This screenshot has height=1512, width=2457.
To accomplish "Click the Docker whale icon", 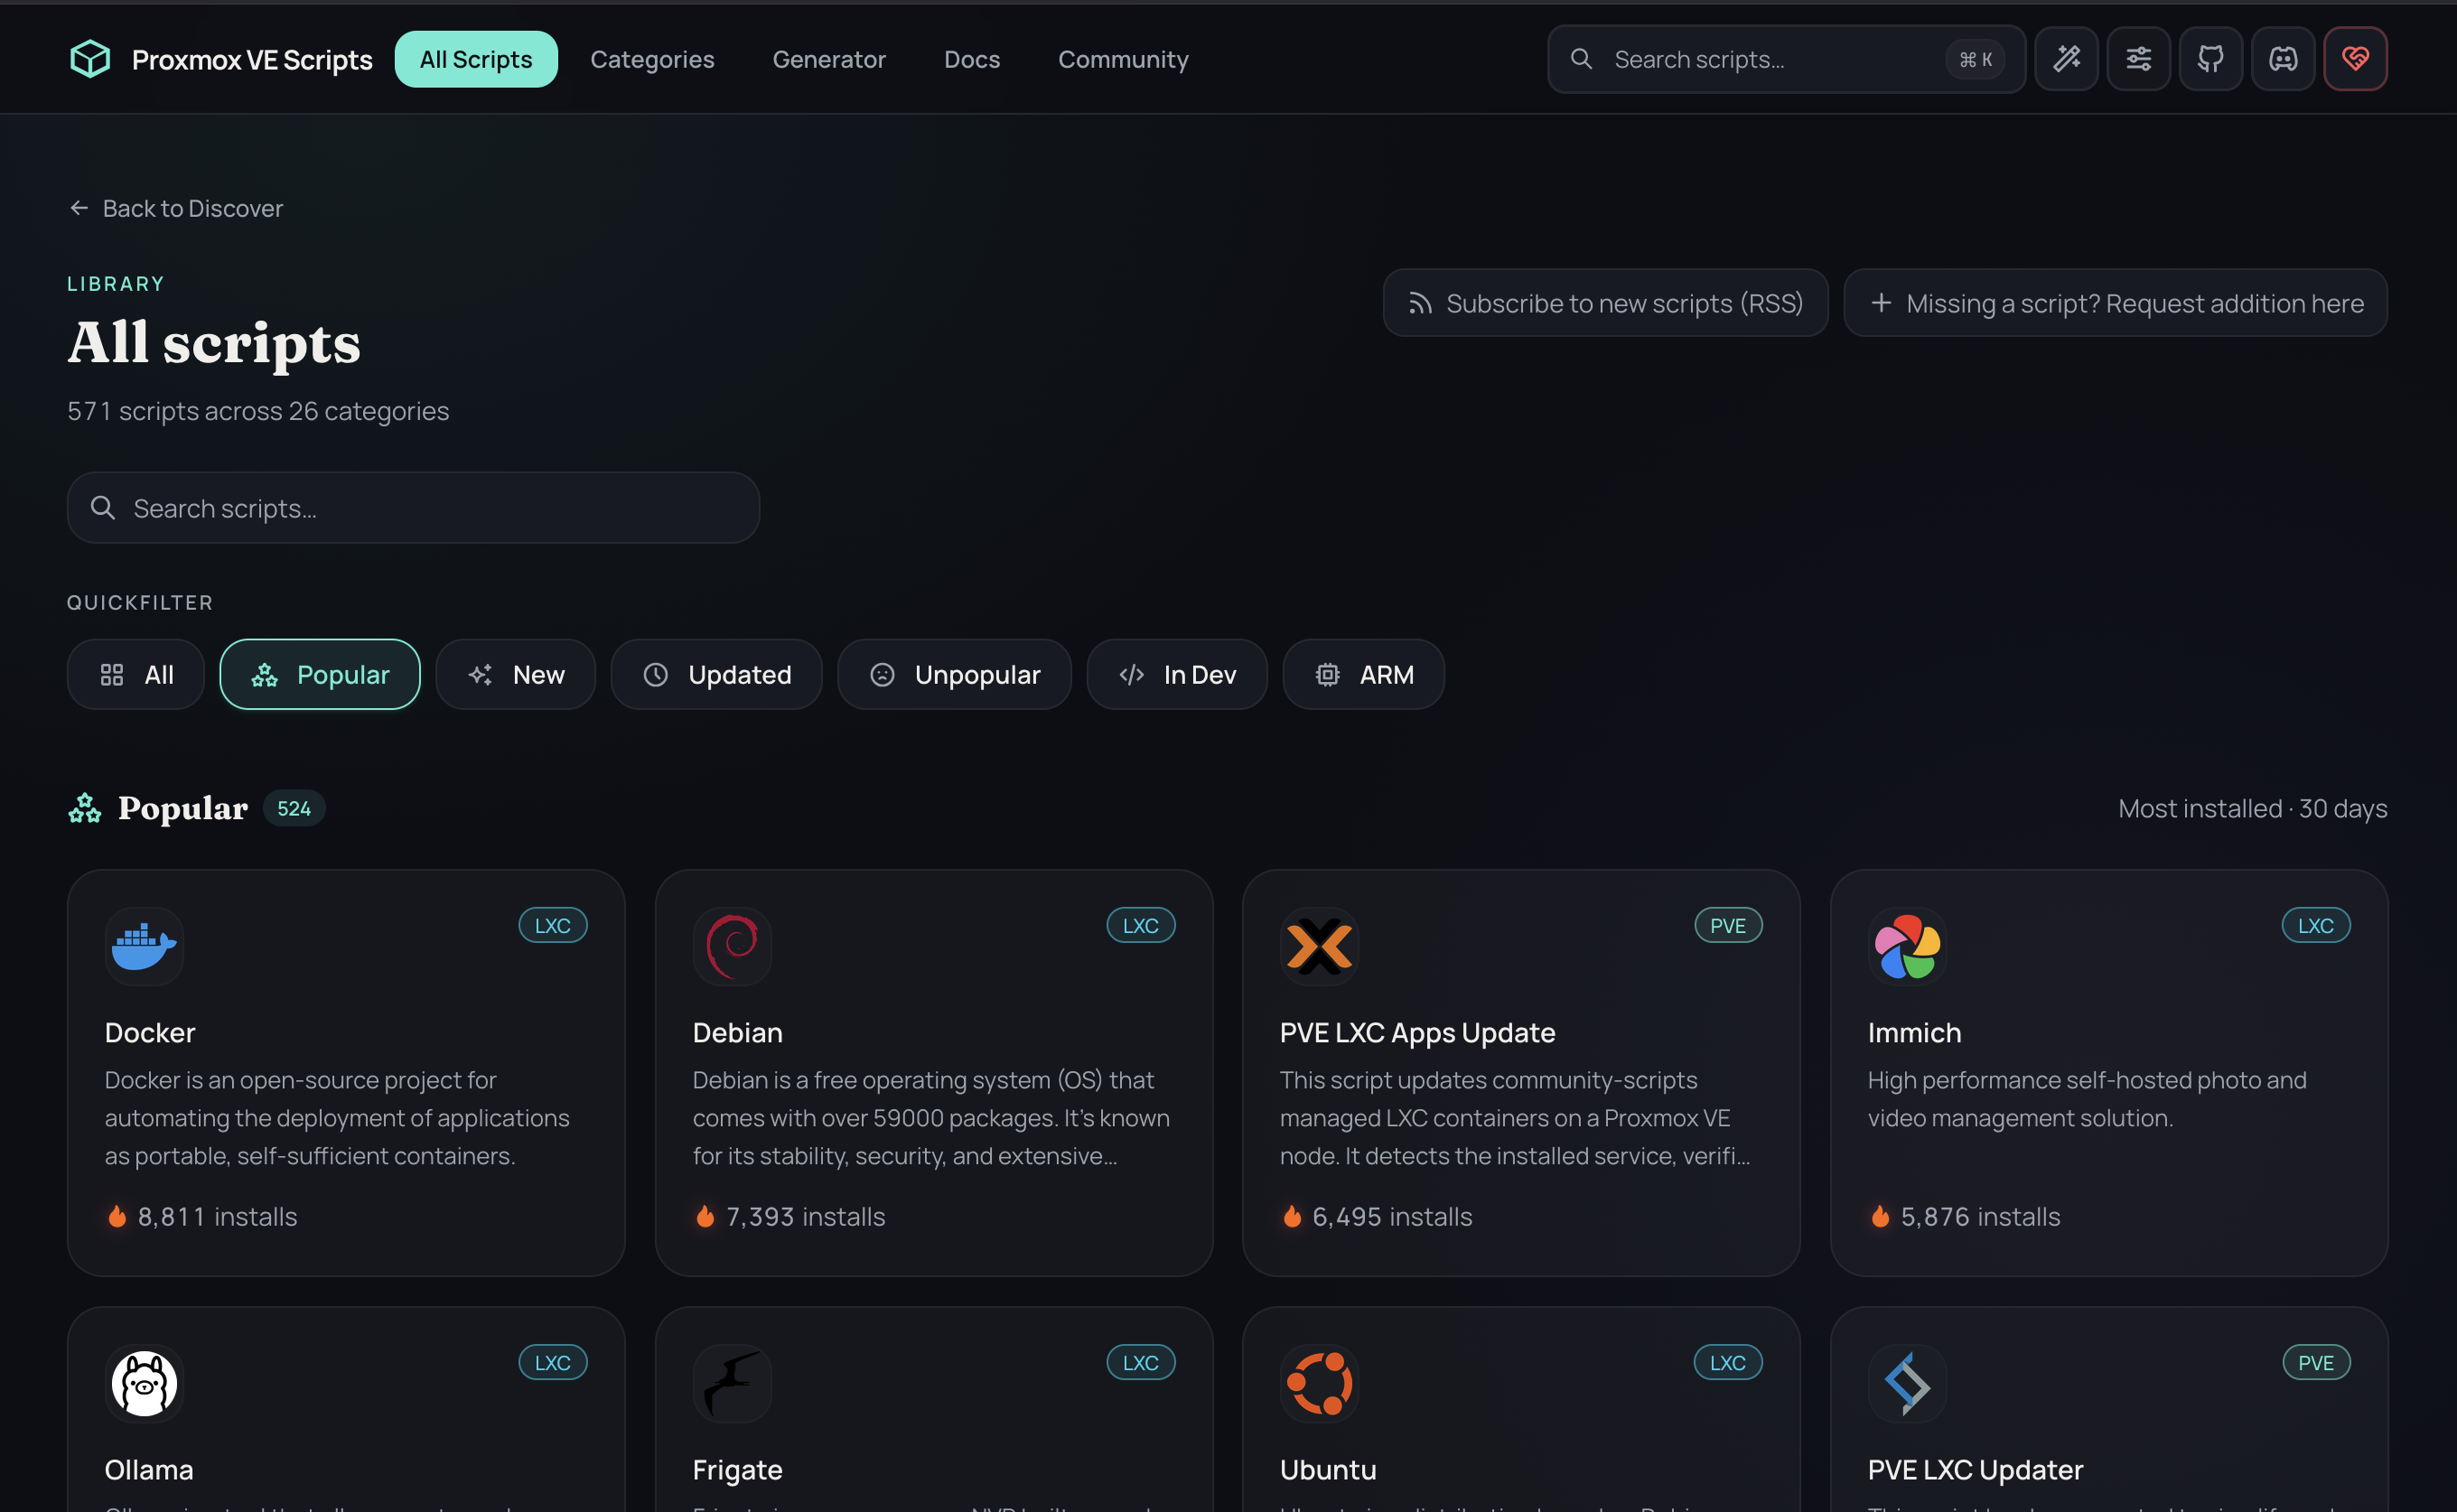I will [x=144, y=946].
